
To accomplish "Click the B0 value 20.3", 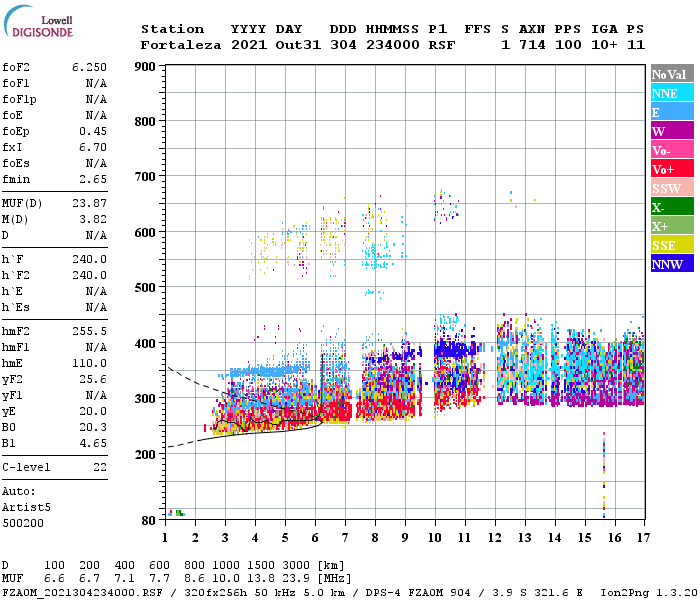I will pos(93,427).
